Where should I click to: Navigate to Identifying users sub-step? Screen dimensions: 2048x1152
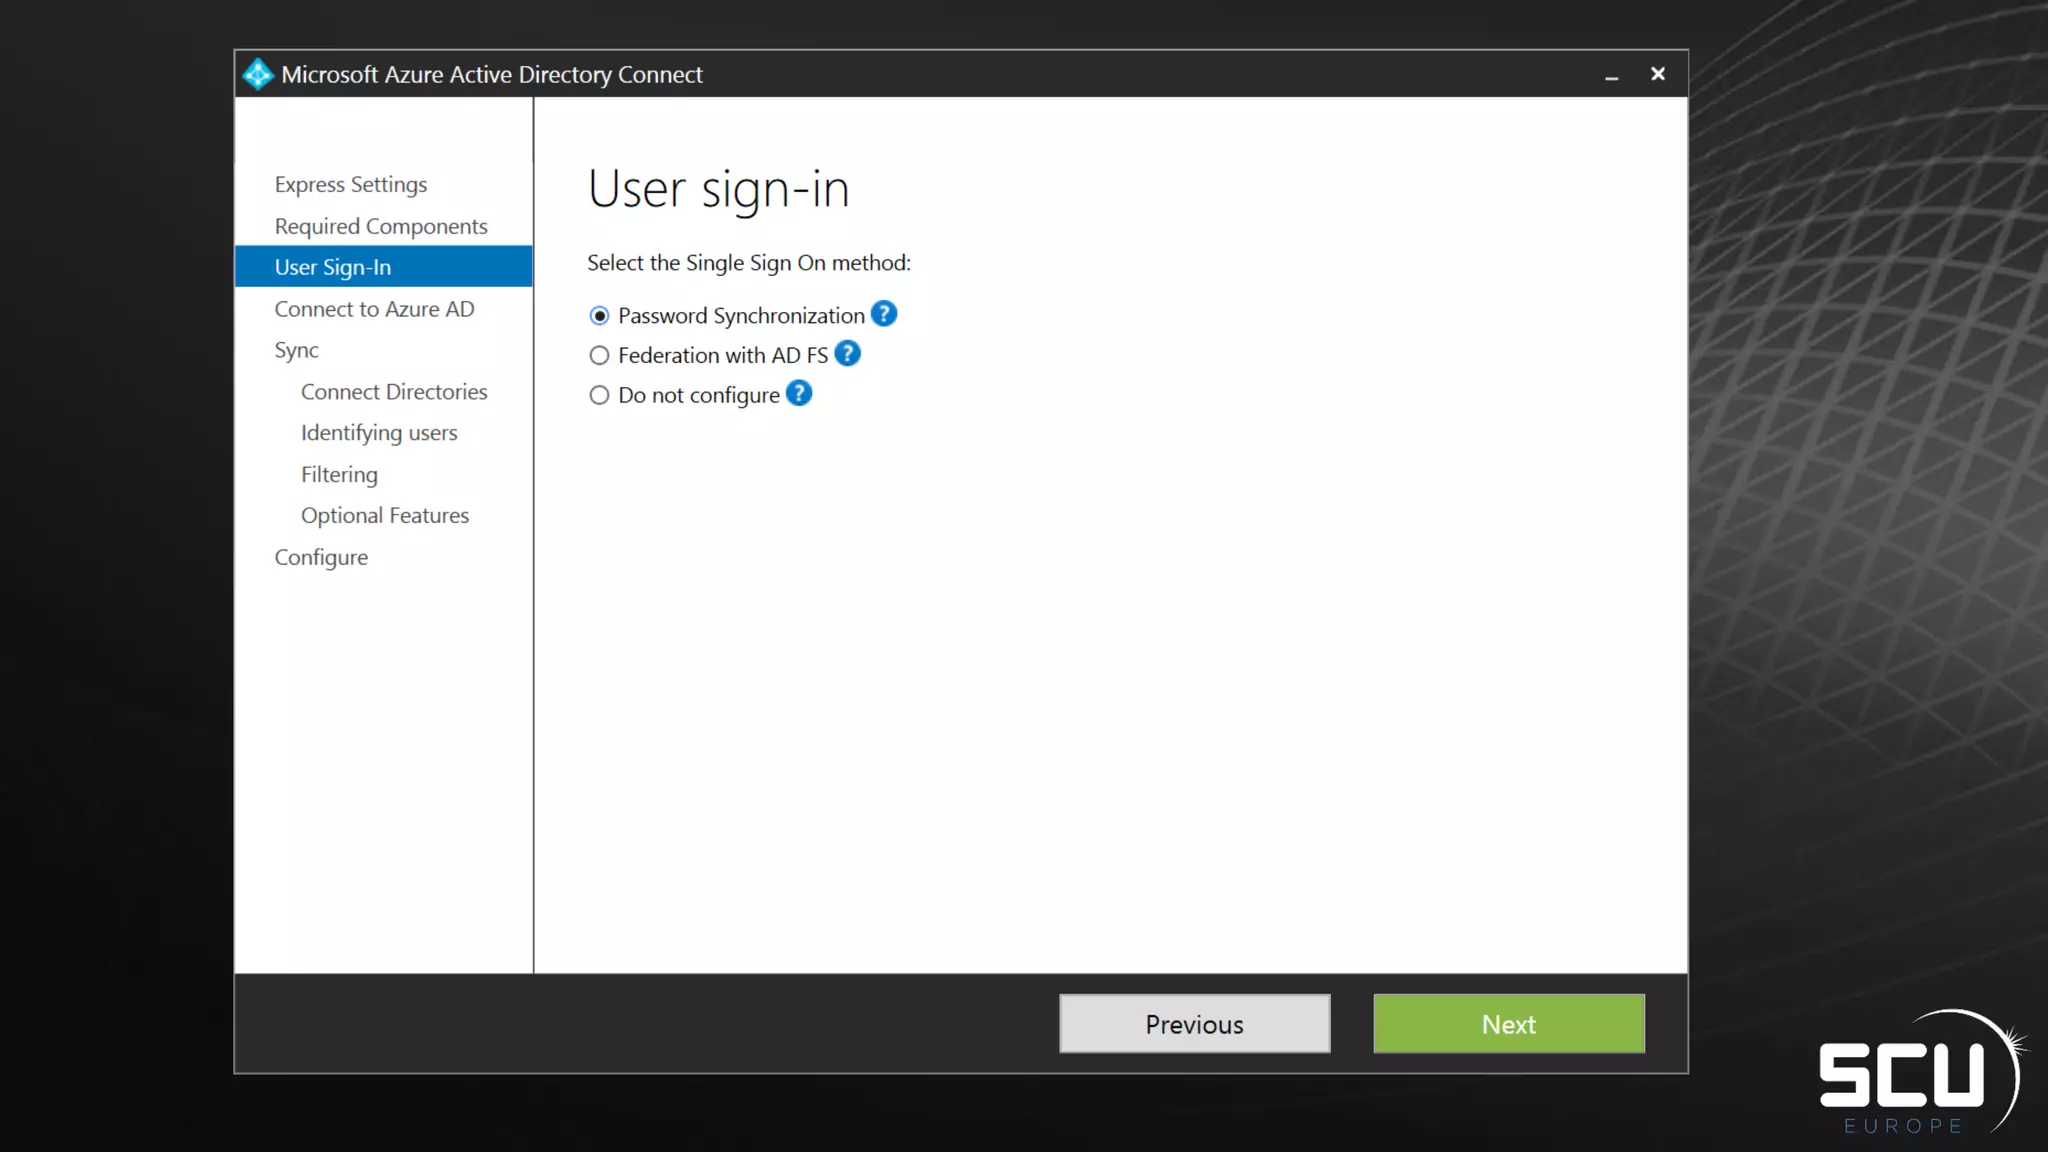point(379,433)
